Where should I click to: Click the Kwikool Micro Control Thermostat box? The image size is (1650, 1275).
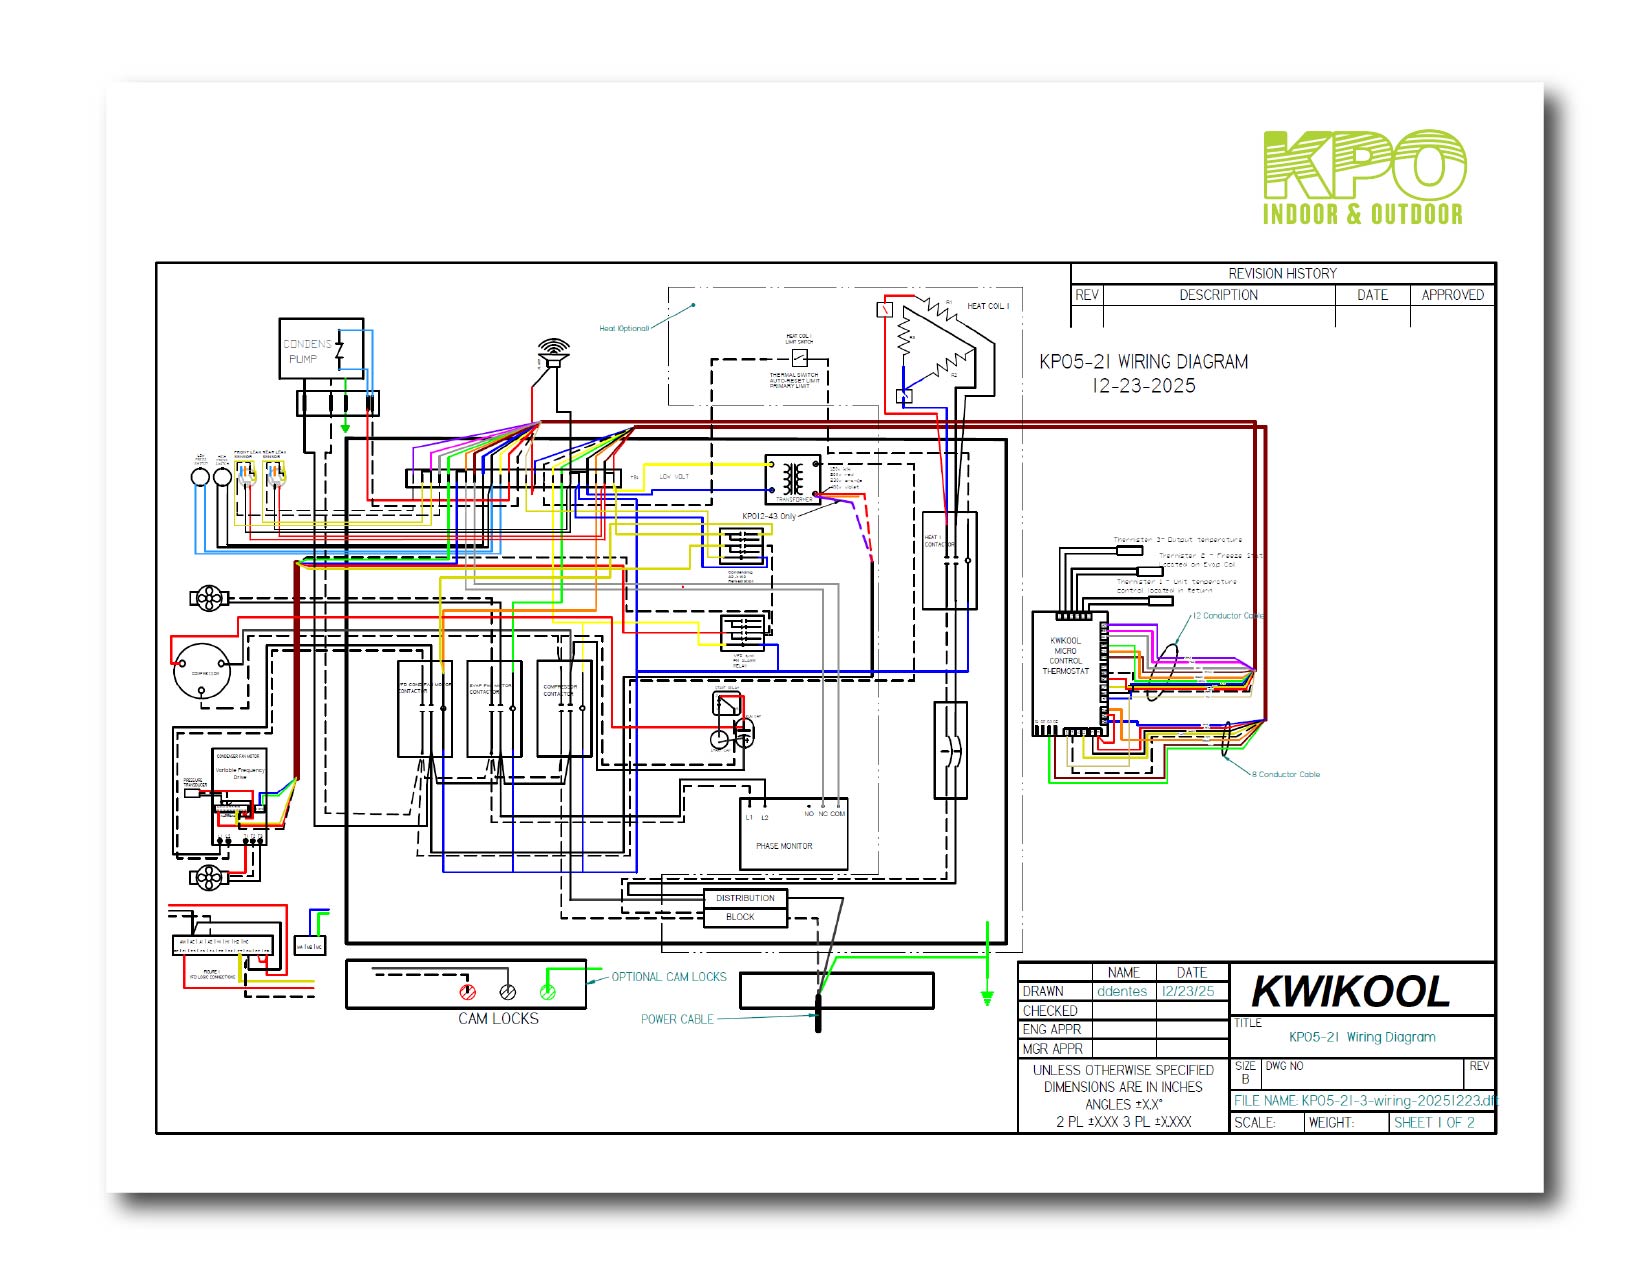pos(1067,673)
